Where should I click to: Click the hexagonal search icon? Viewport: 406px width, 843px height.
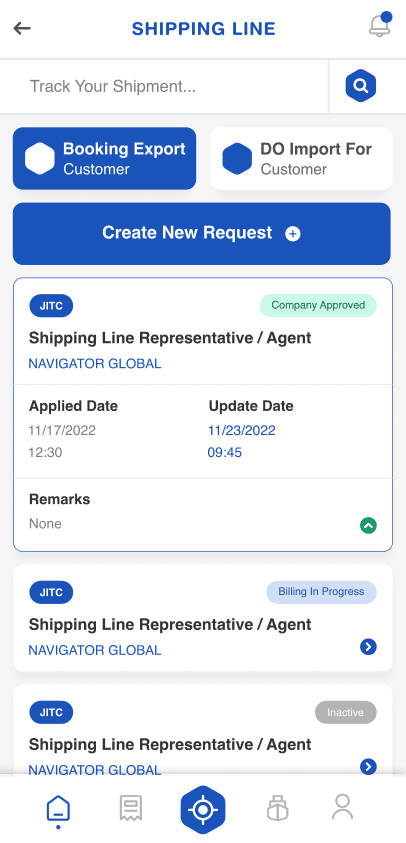click(360, 85)
